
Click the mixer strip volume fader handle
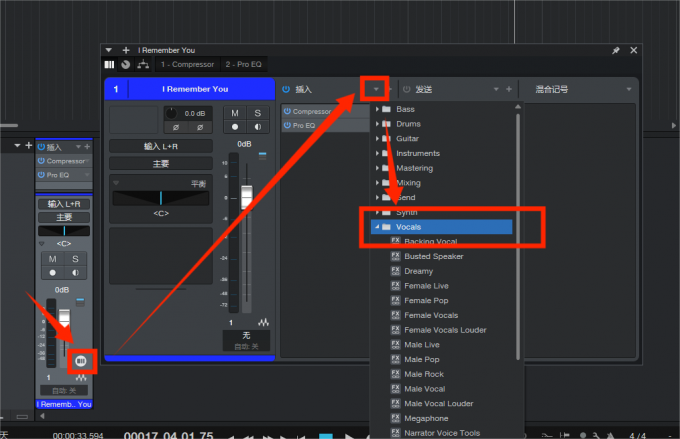click(x=64, y=318)
